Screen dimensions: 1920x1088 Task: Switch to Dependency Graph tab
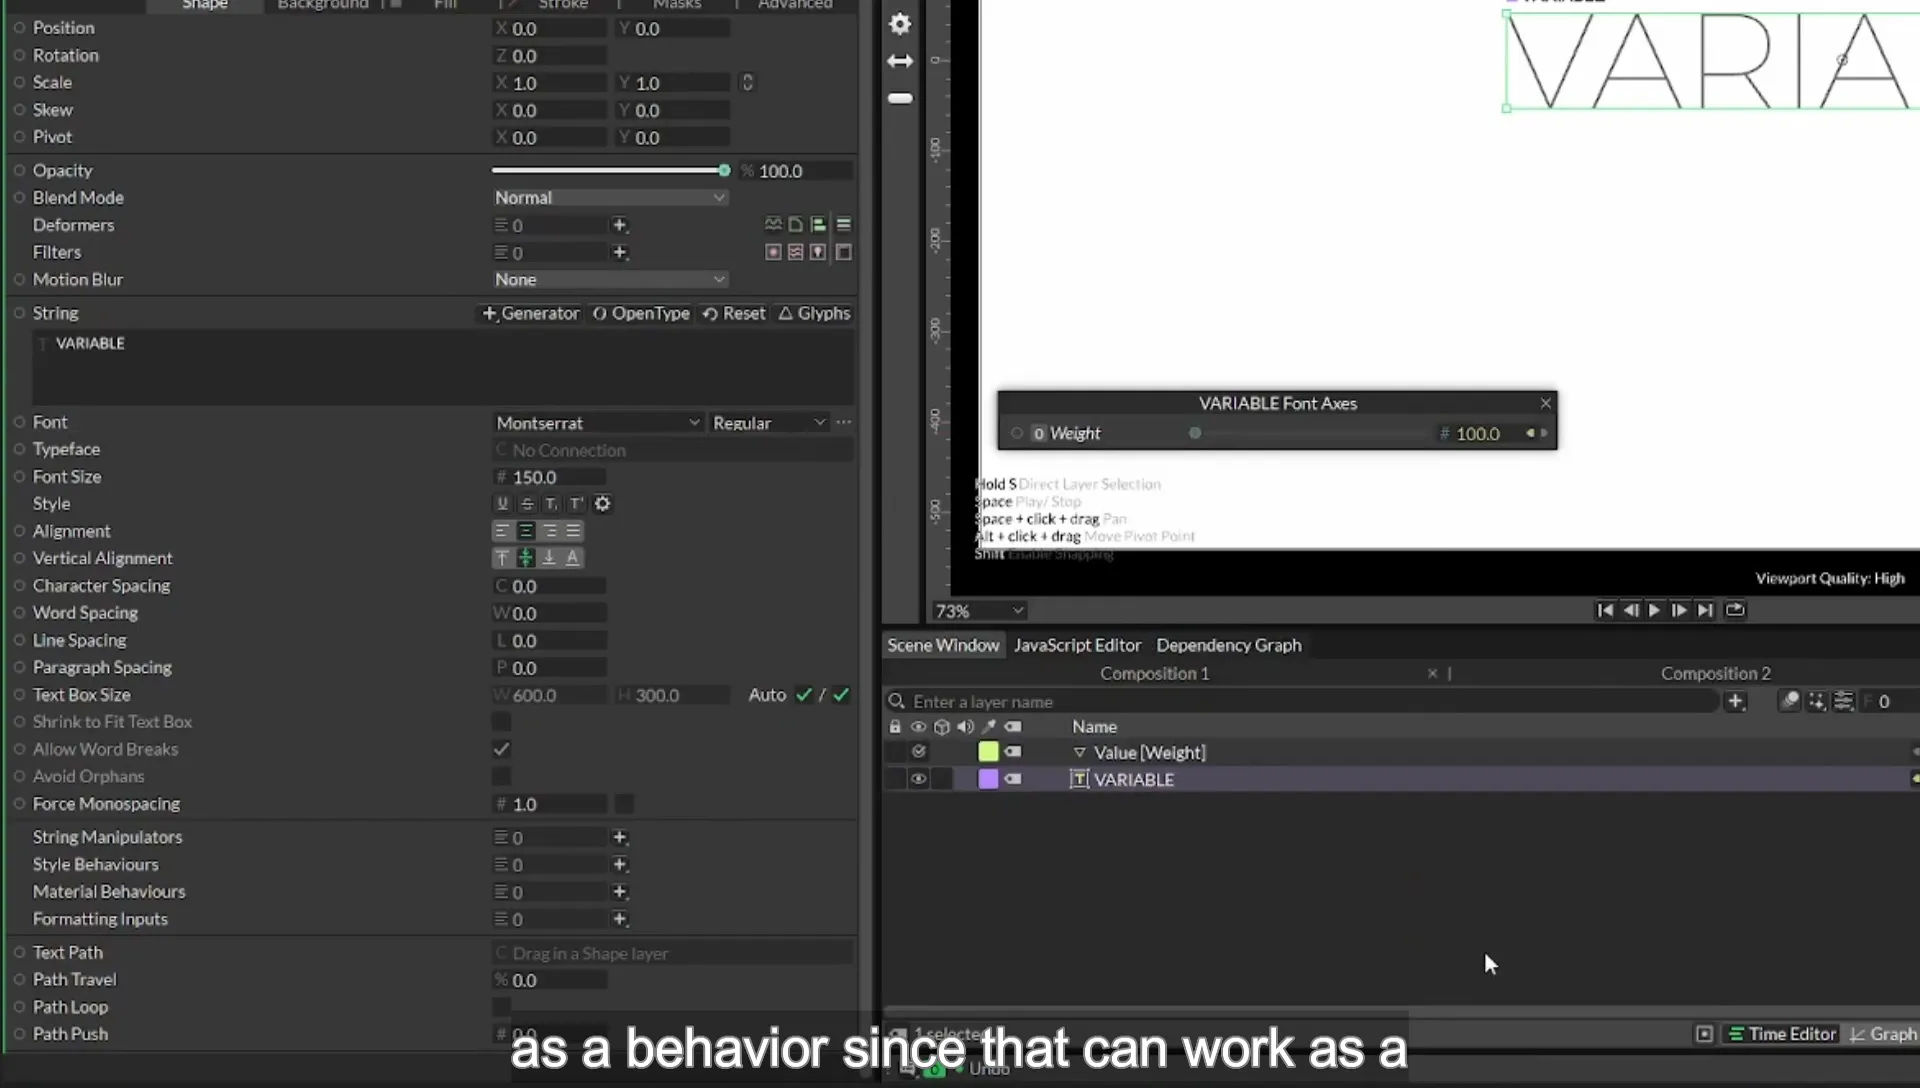[x=1229, y=646]
